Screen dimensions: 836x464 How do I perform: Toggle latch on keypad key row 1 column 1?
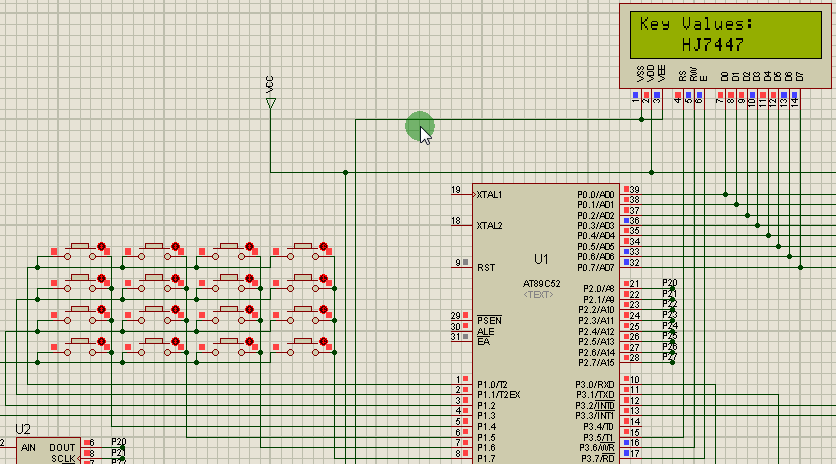tap(101, 246)
